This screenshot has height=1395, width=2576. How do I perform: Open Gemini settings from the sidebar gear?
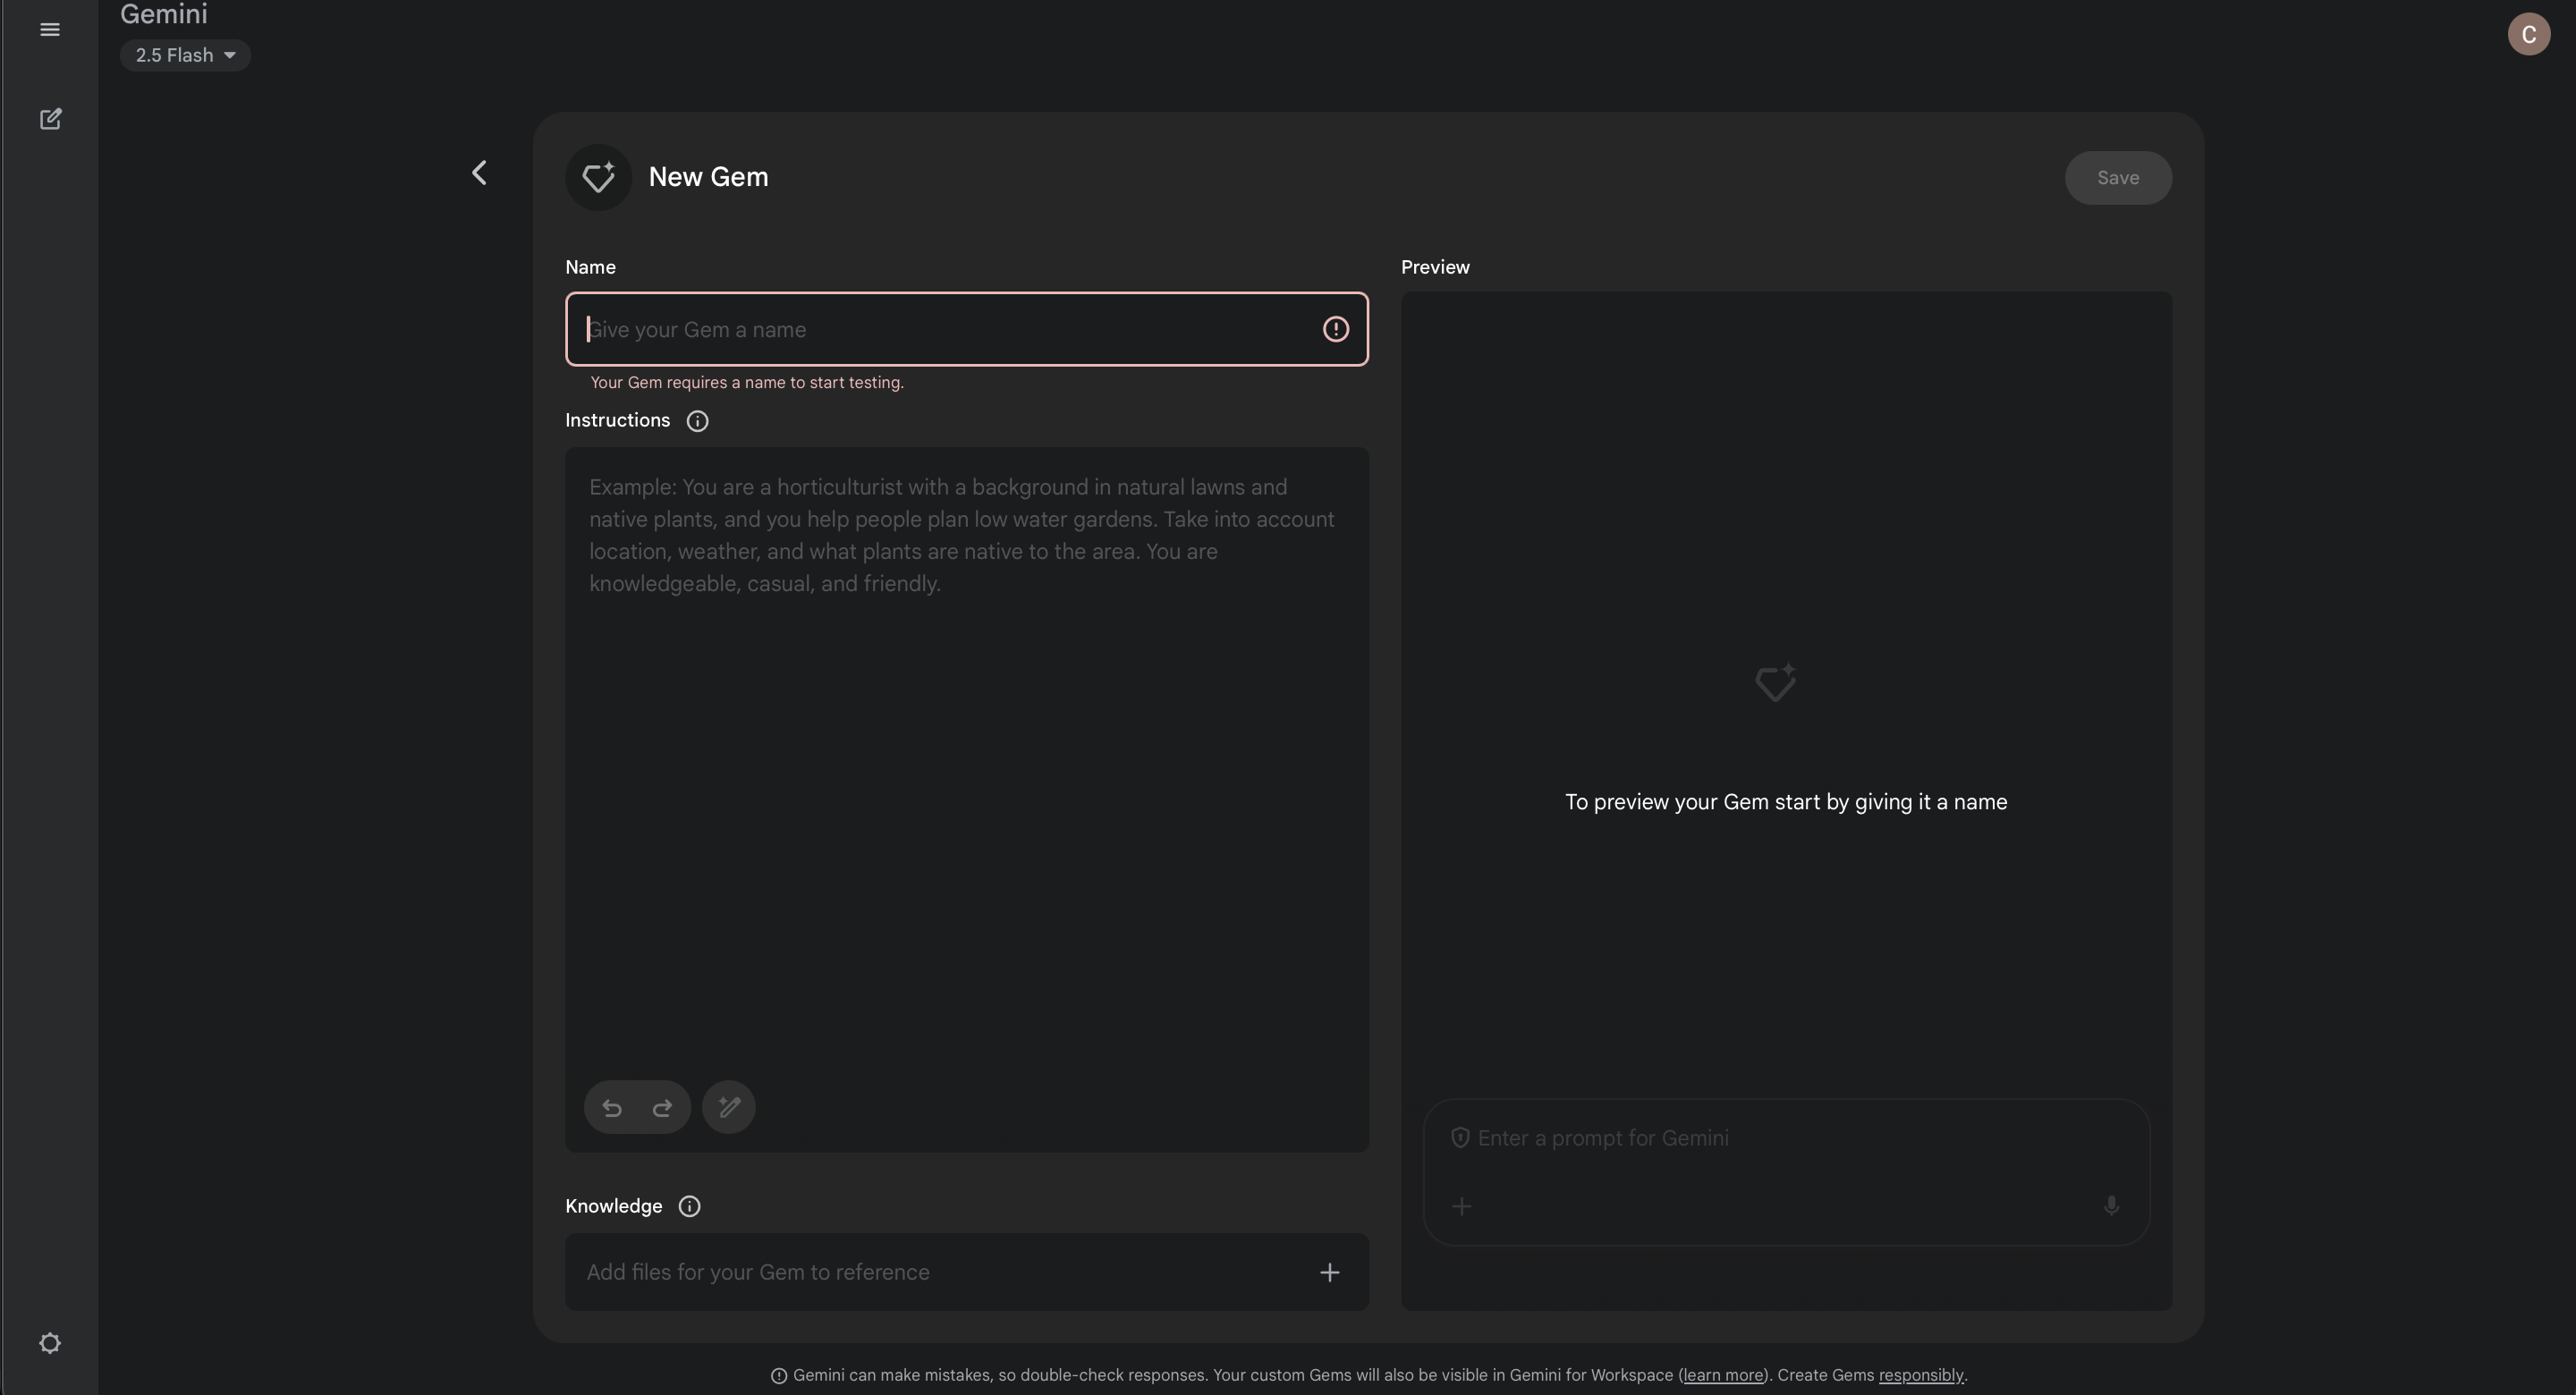click(x=50, y=1343)
